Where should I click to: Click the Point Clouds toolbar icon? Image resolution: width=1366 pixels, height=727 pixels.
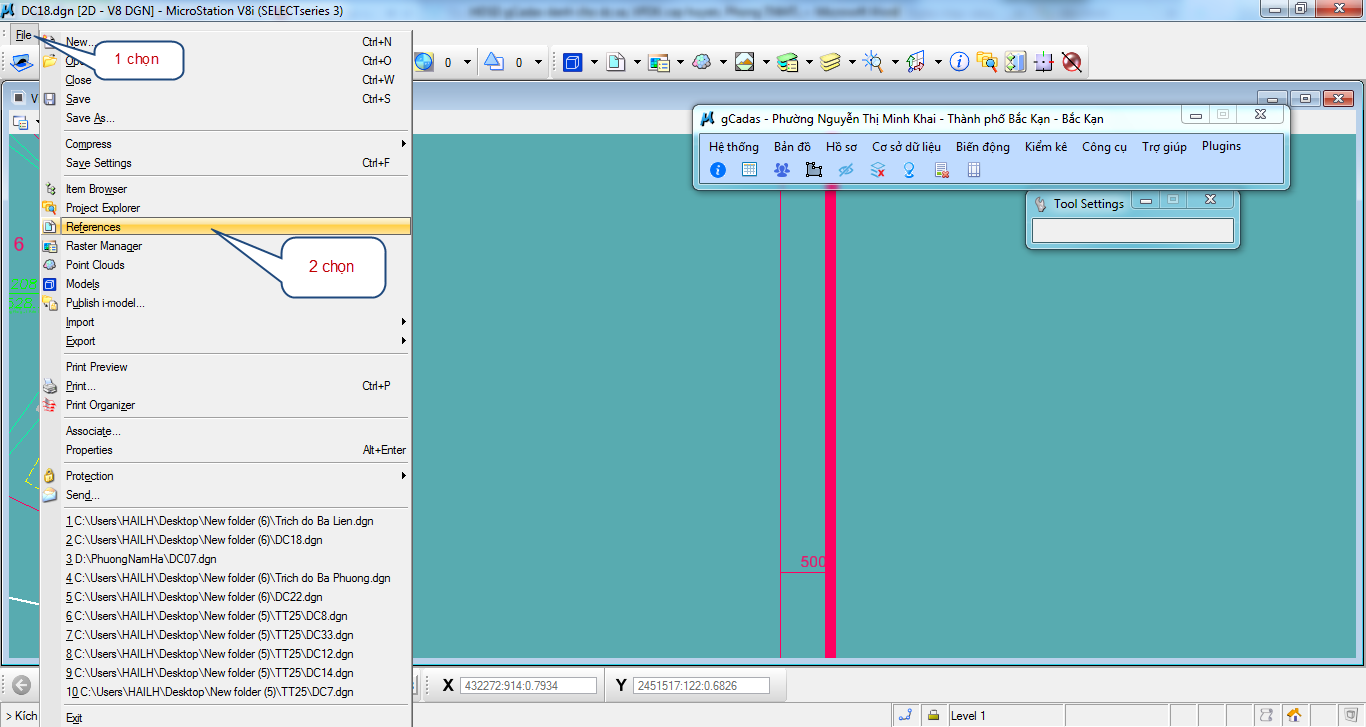click(x=702, y=62)
